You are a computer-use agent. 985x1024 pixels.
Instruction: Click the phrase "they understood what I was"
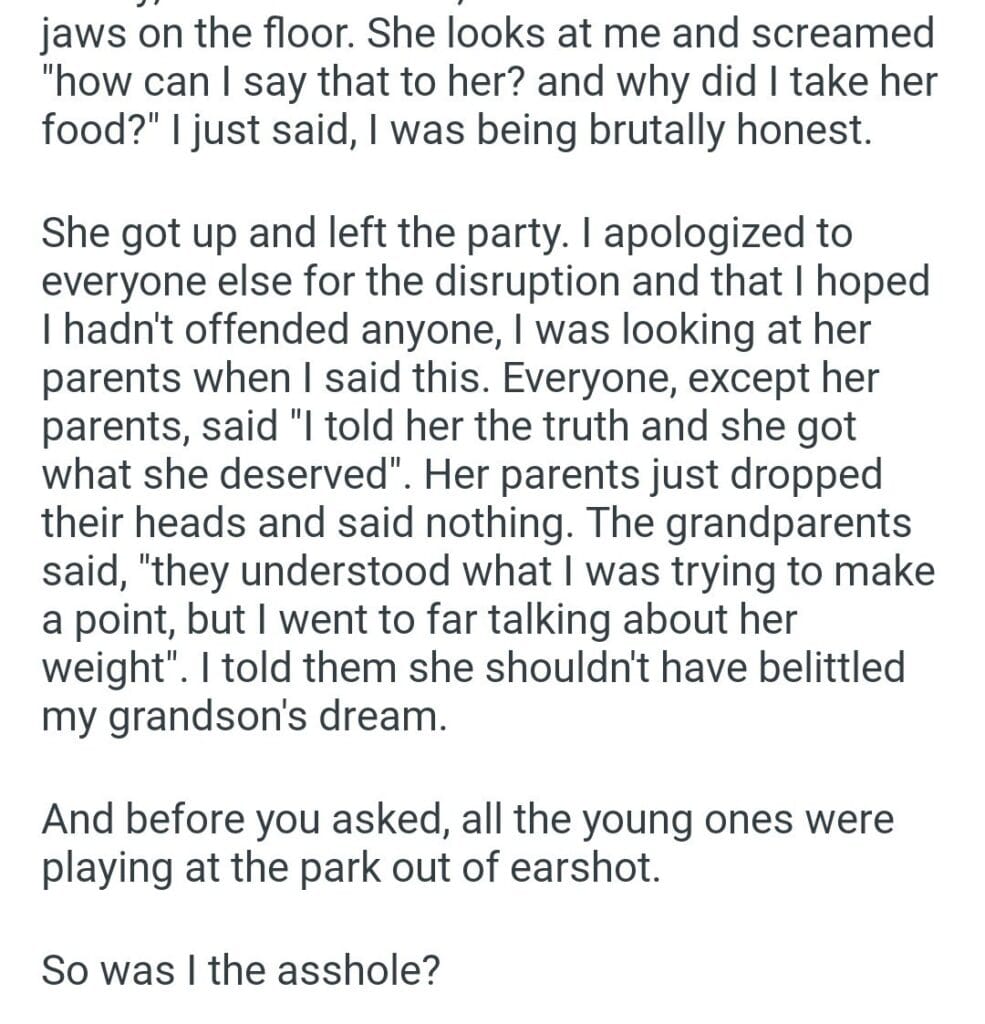[x=392, y=570]
